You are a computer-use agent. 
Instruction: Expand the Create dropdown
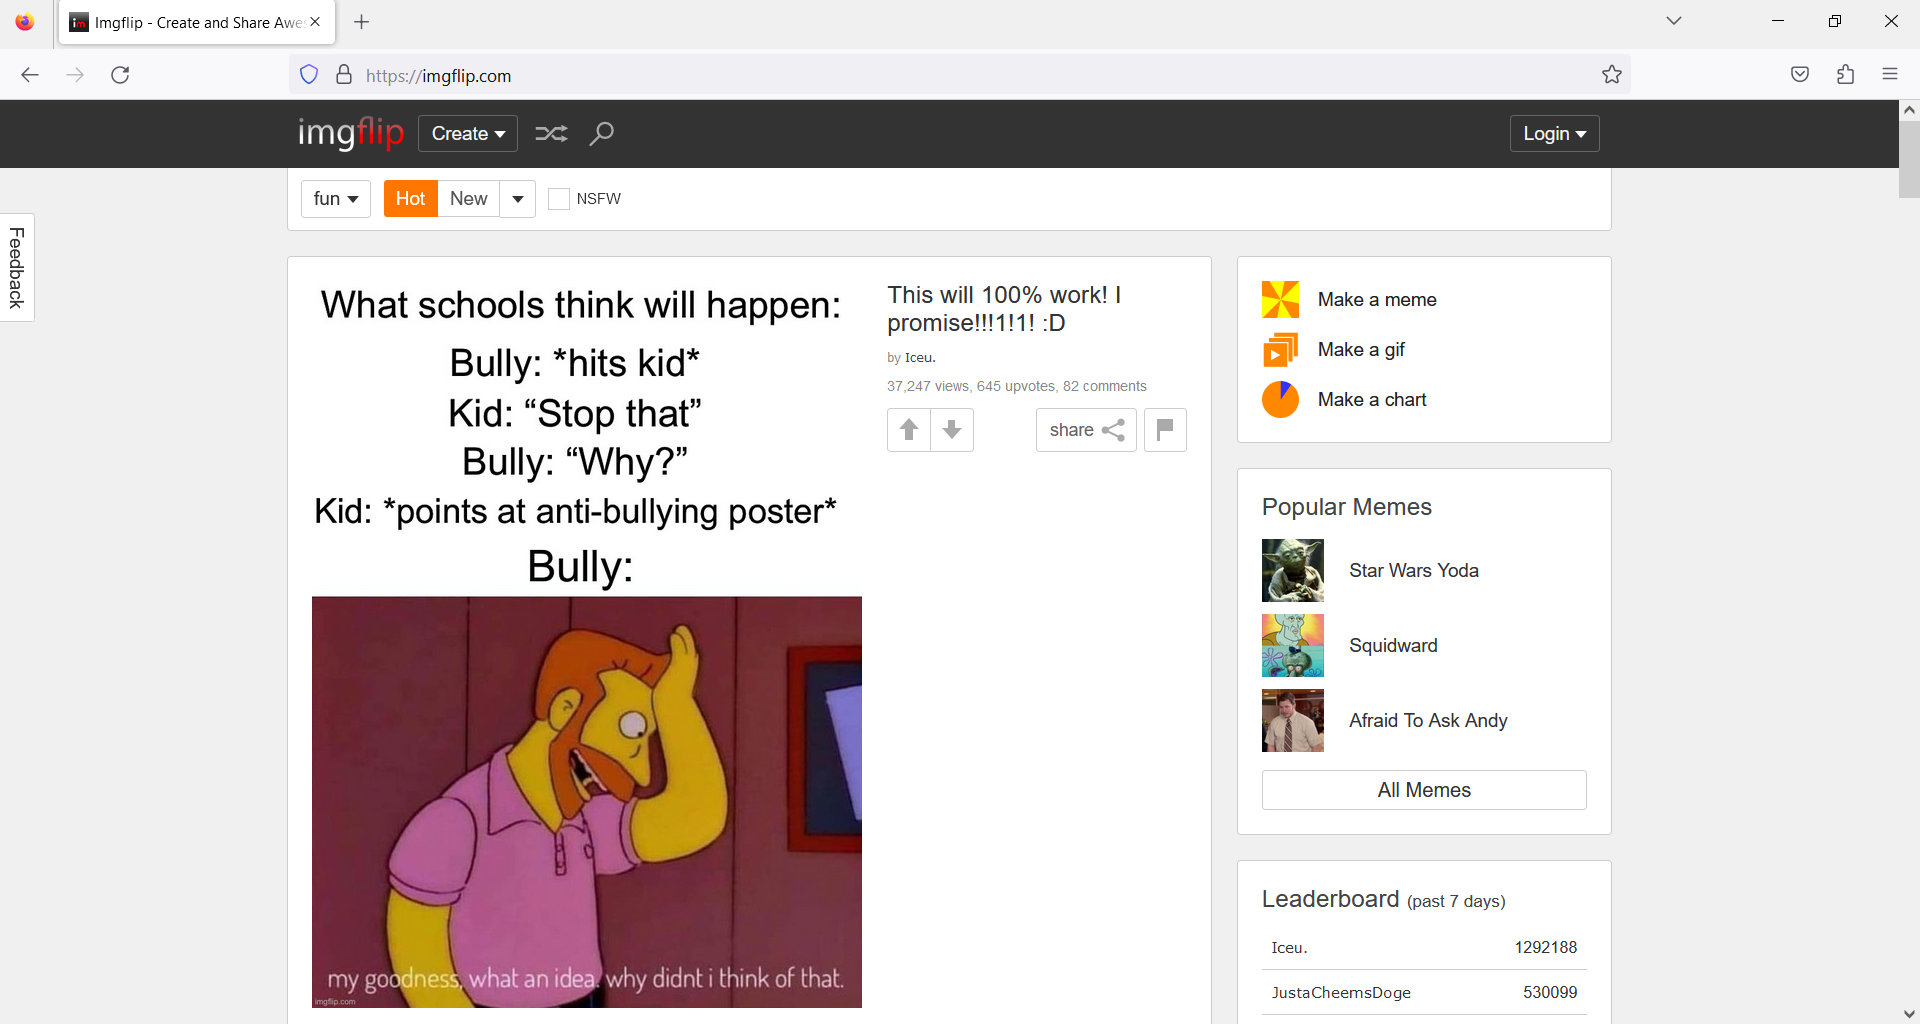(468, 133)
